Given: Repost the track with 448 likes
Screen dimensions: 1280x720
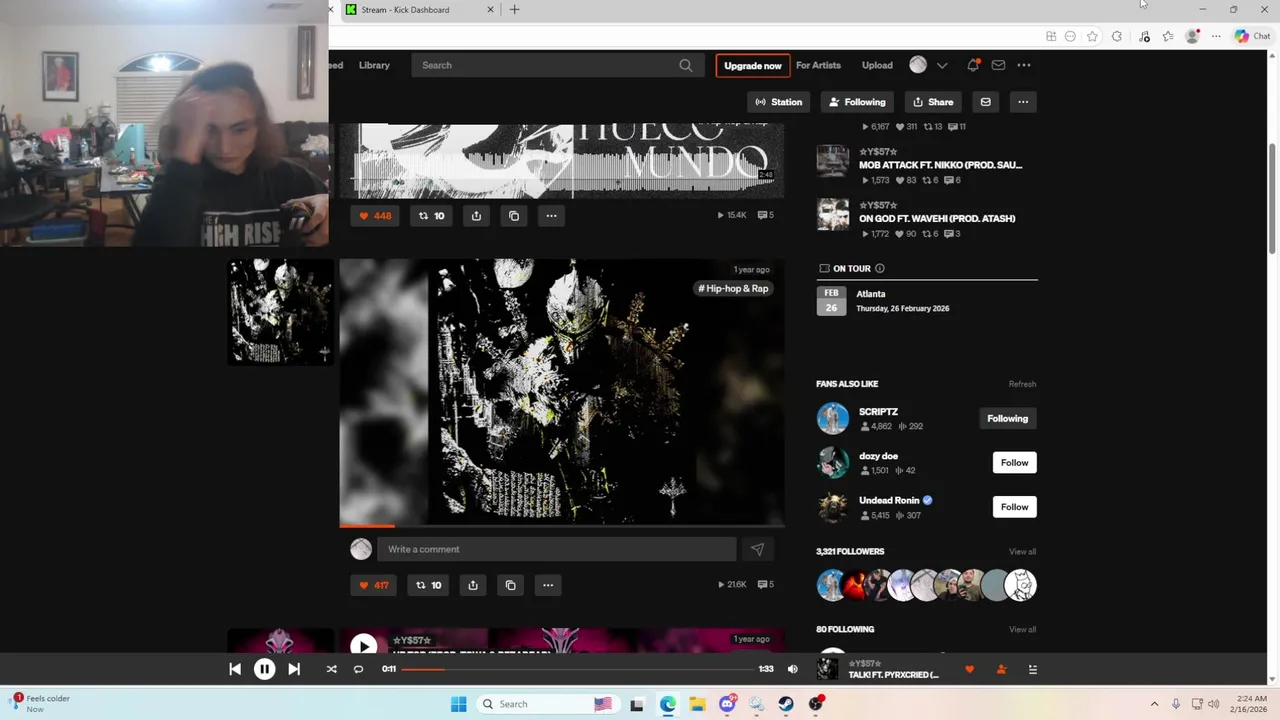Looking at the screenshot, I should click(431, 216).
